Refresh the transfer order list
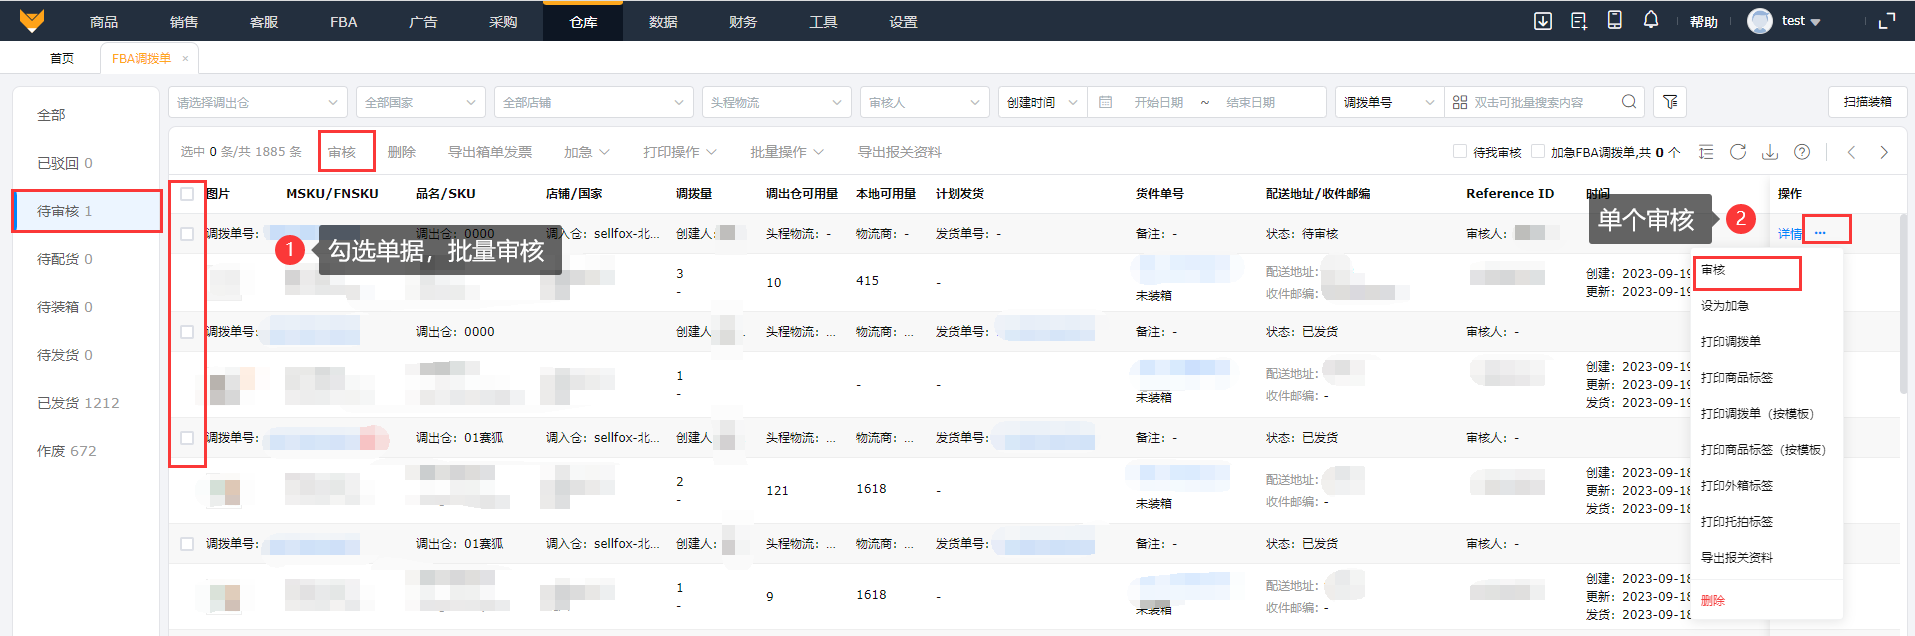Viewport: 1915px width, 636px height. tap(1738, 152)
